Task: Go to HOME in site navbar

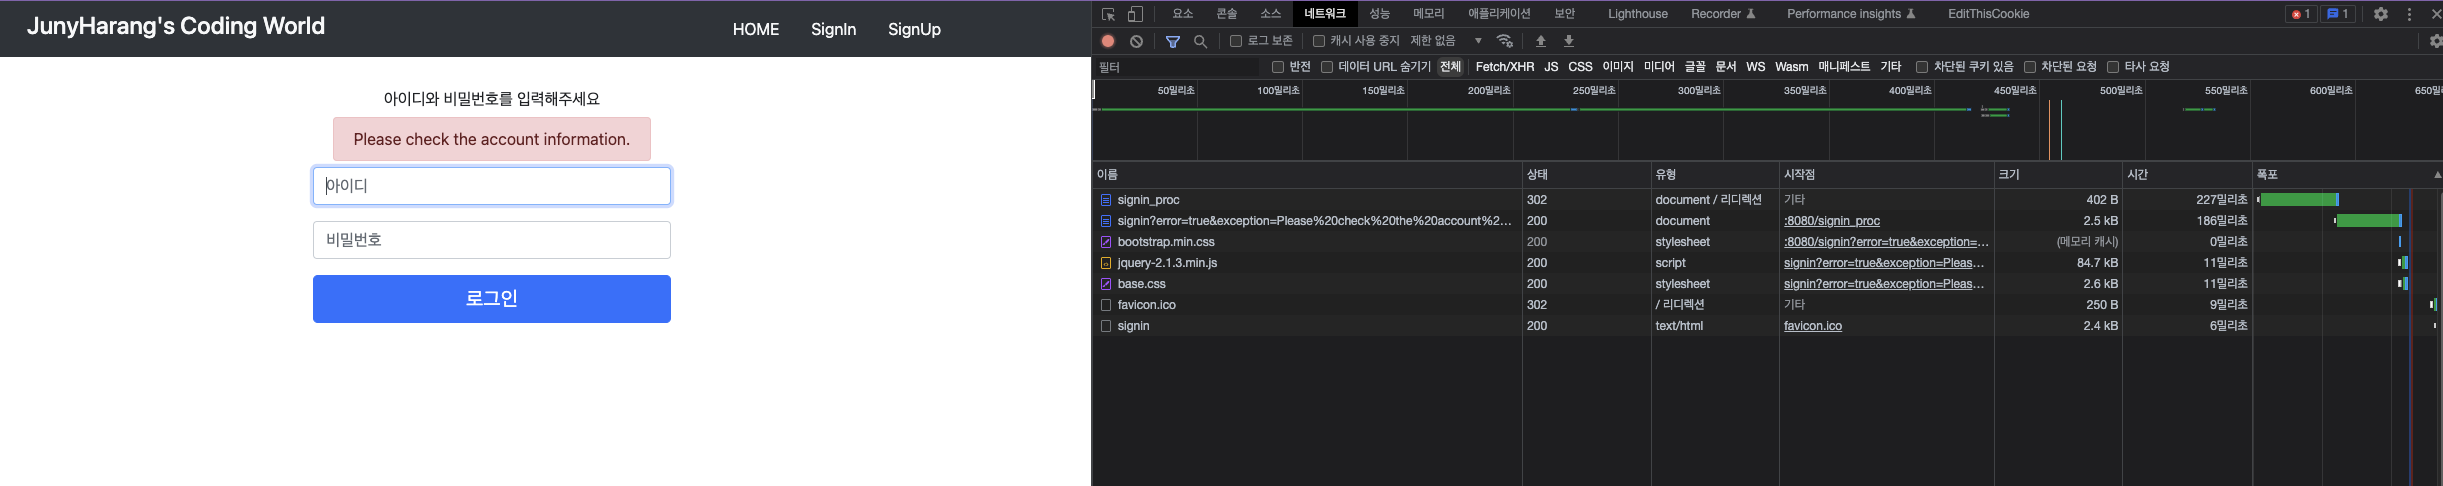Action: (x=756, y=29)
